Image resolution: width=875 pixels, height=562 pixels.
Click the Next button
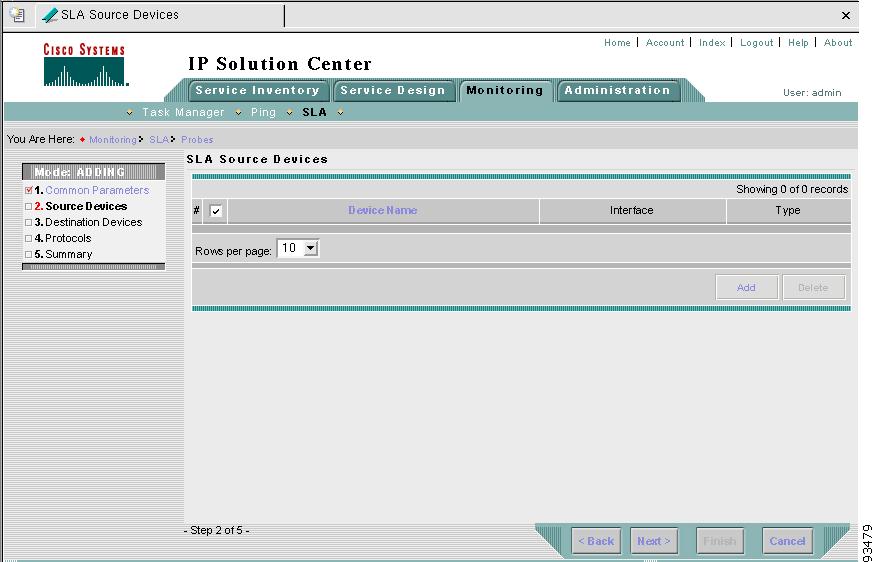[x=654, y=541]
